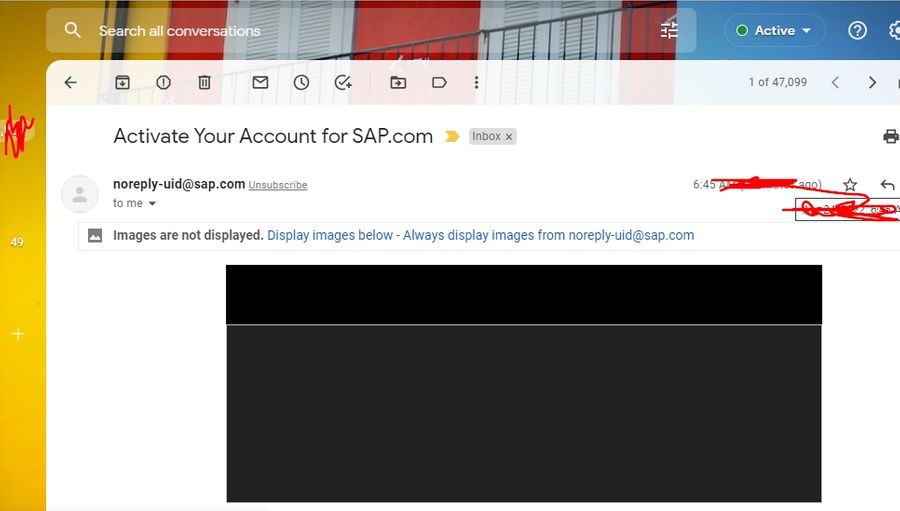Open the Help question mark icon
Viewport: 900px width, 511px height.
(857, 30)
